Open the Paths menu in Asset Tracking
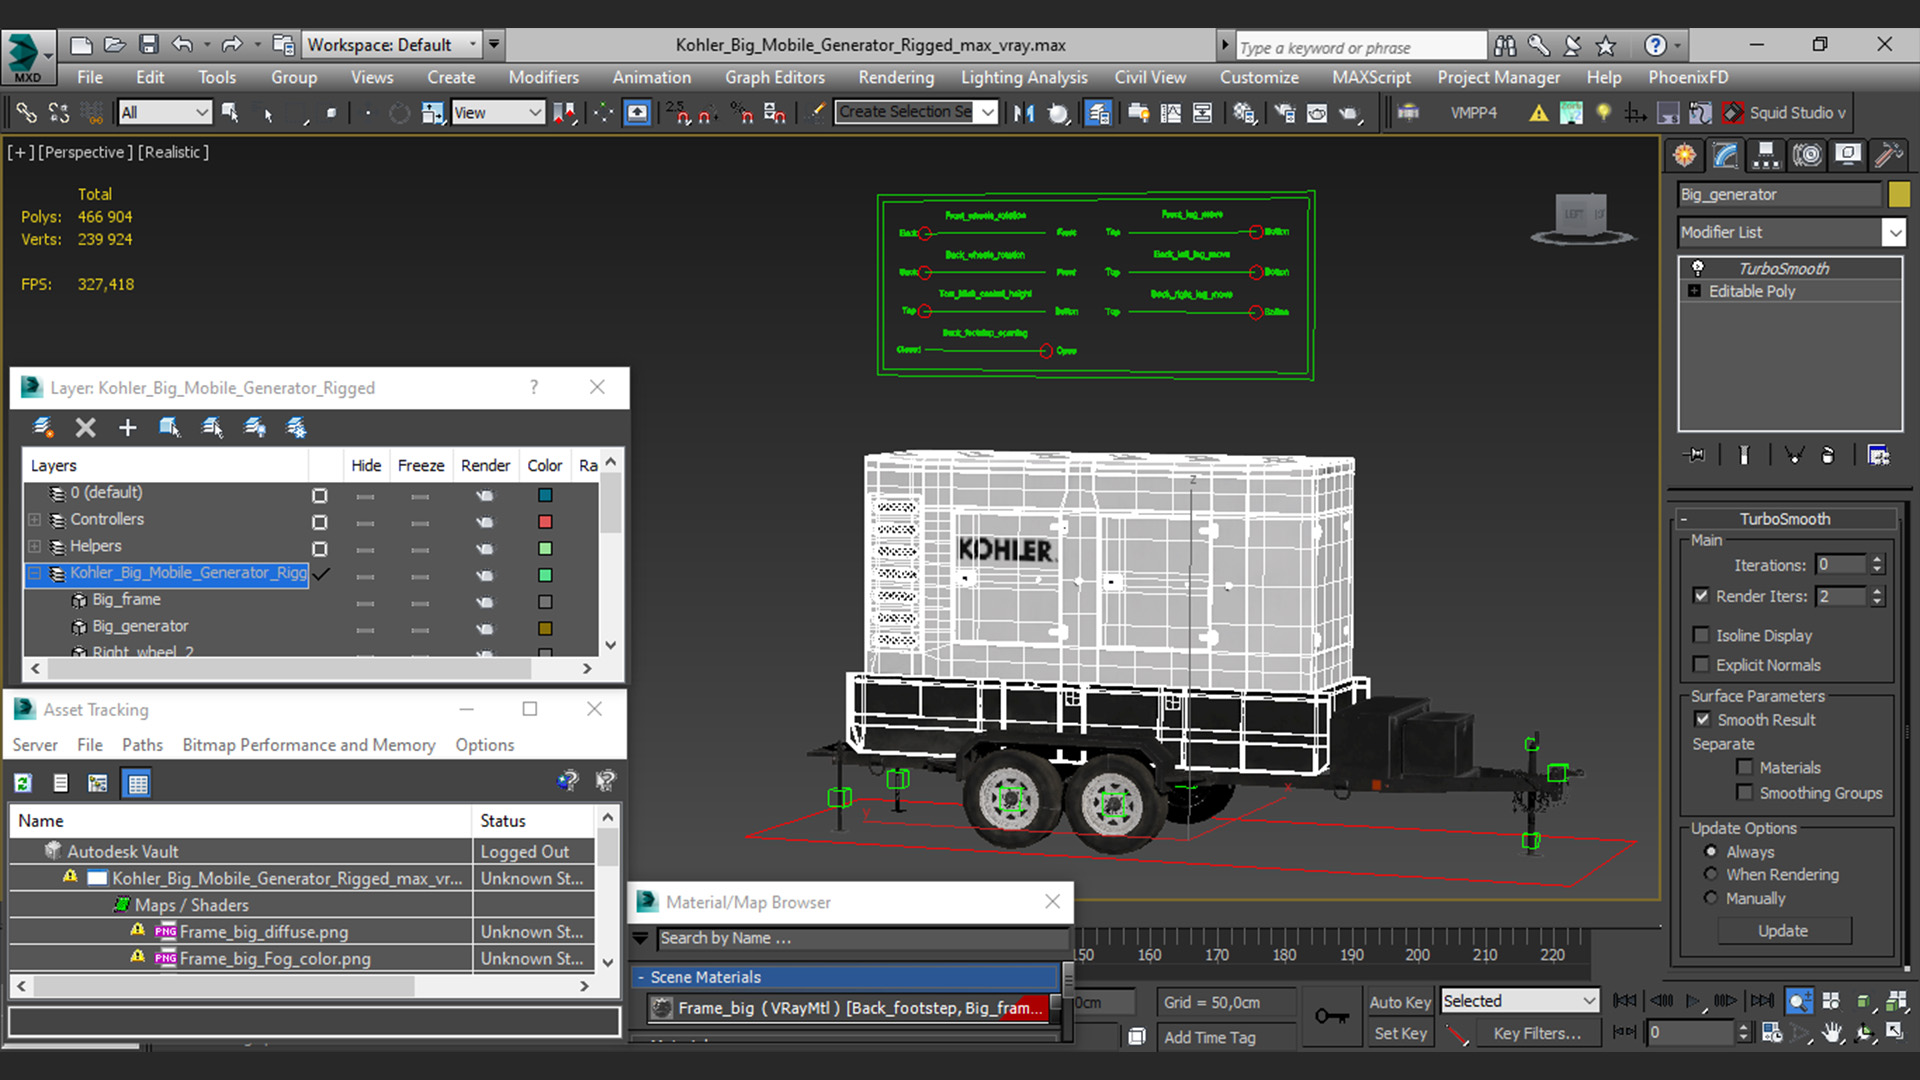Screen dimensions: 1920x1080 (x=142, y=745)
